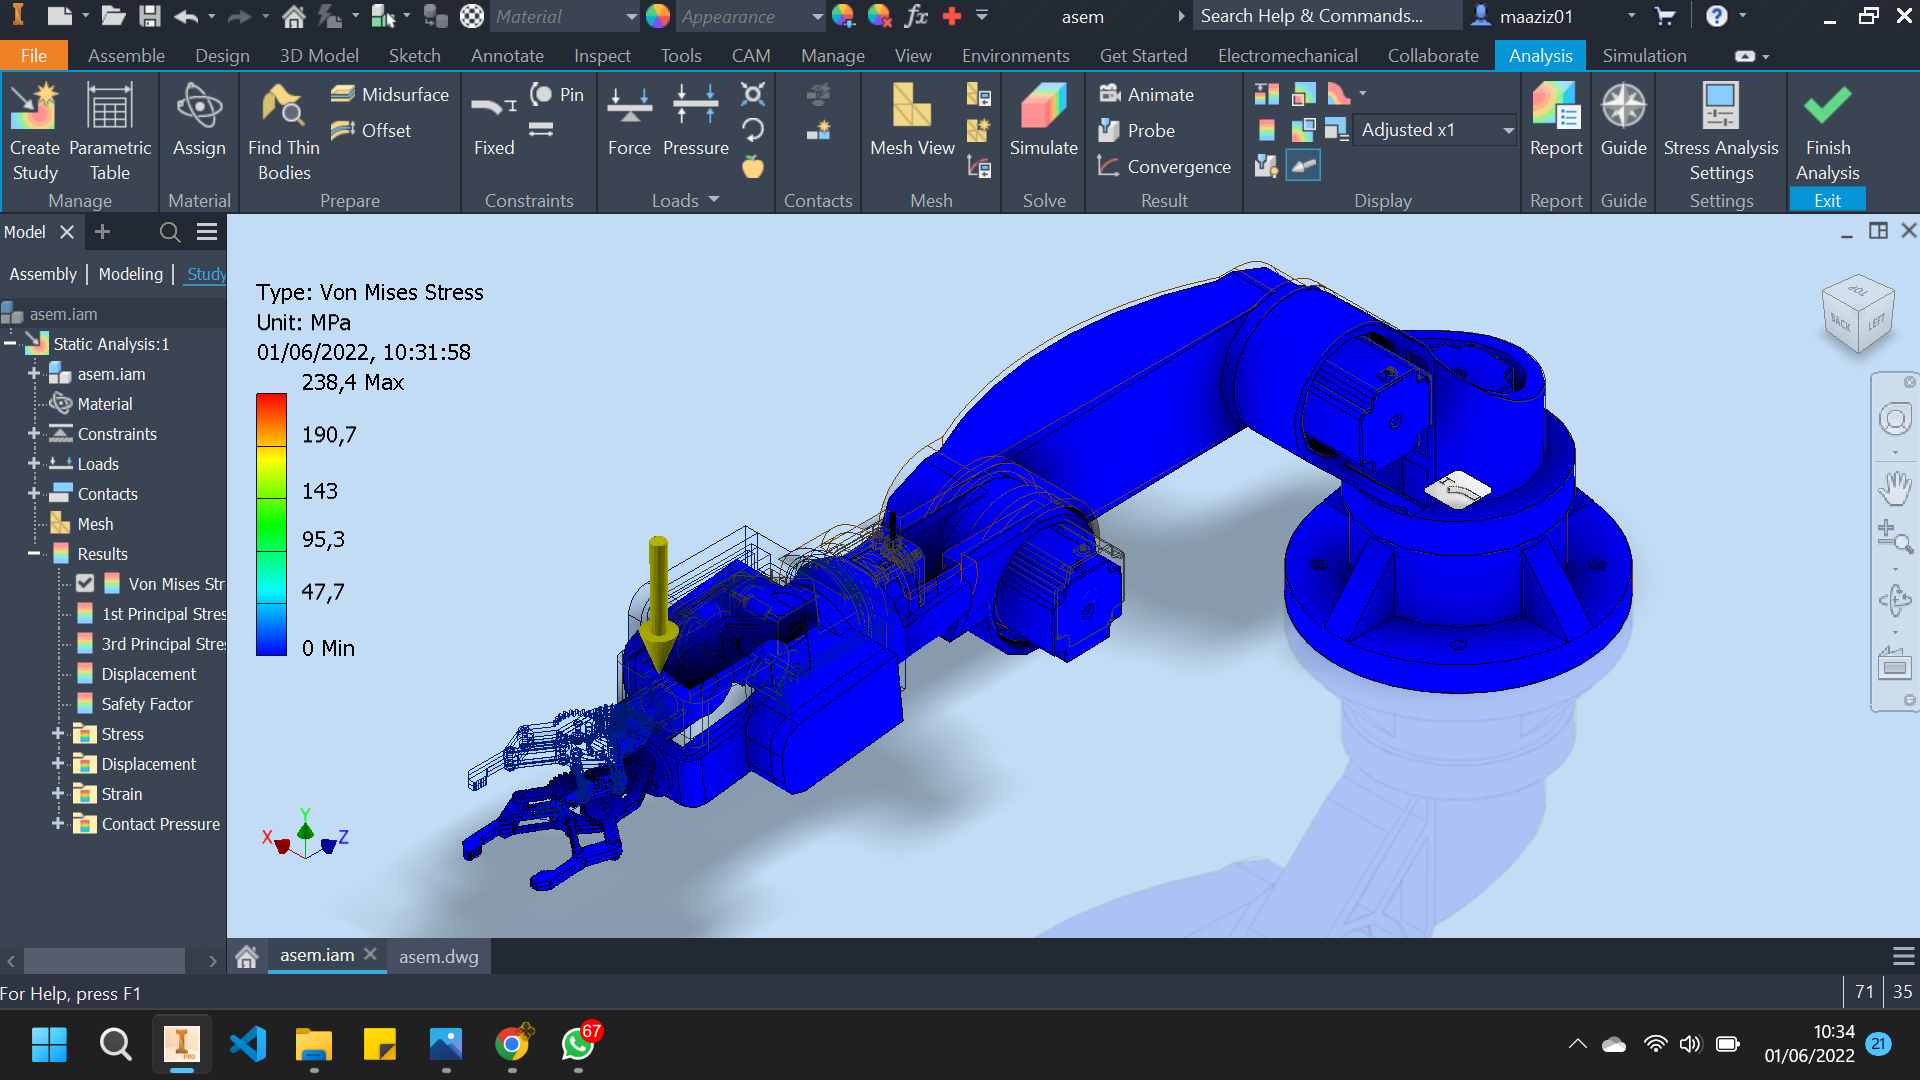1920x1080 pixels.
Task: Run the Simulate command
Action: point(1043,120)
